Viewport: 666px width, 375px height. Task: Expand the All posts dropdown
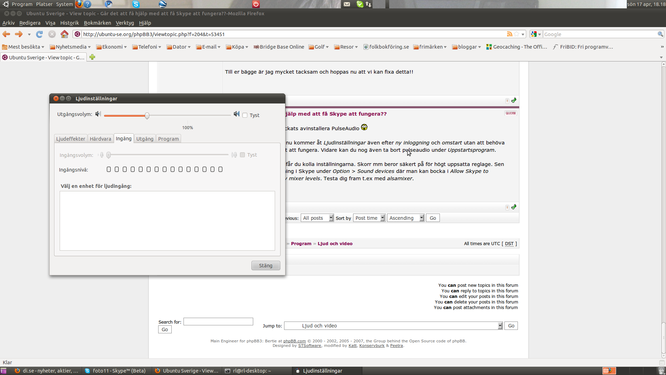[x=317, y=218]
